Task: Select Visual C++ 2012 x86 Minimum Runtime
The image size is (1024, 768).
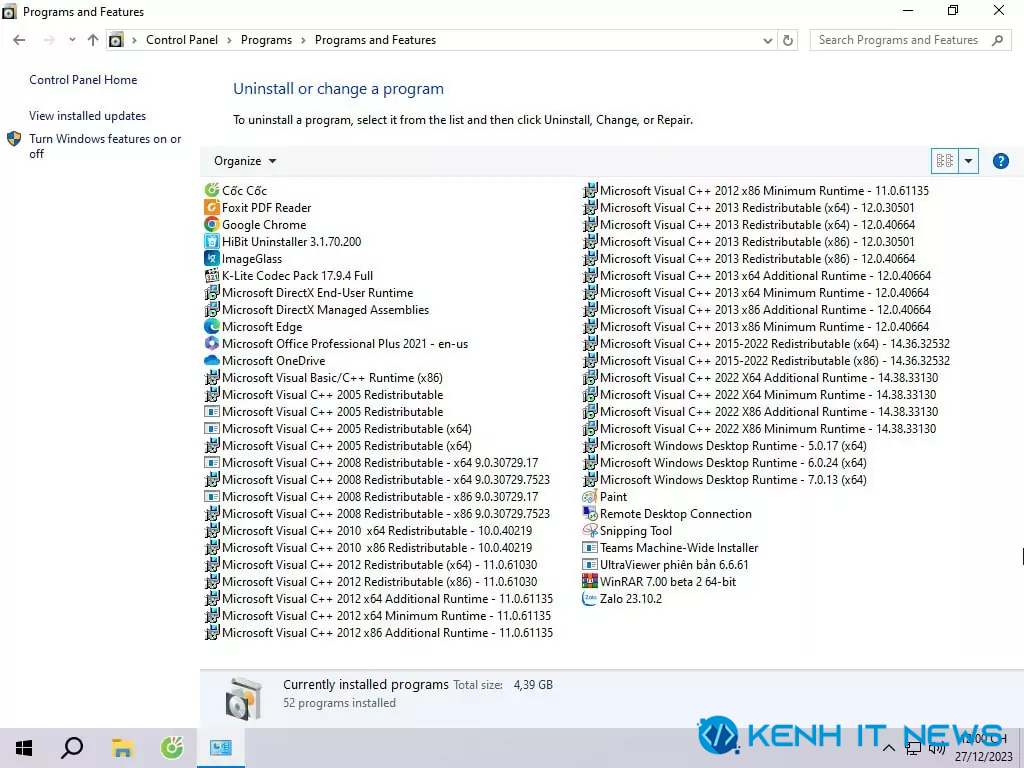Action: click(756, 191)
